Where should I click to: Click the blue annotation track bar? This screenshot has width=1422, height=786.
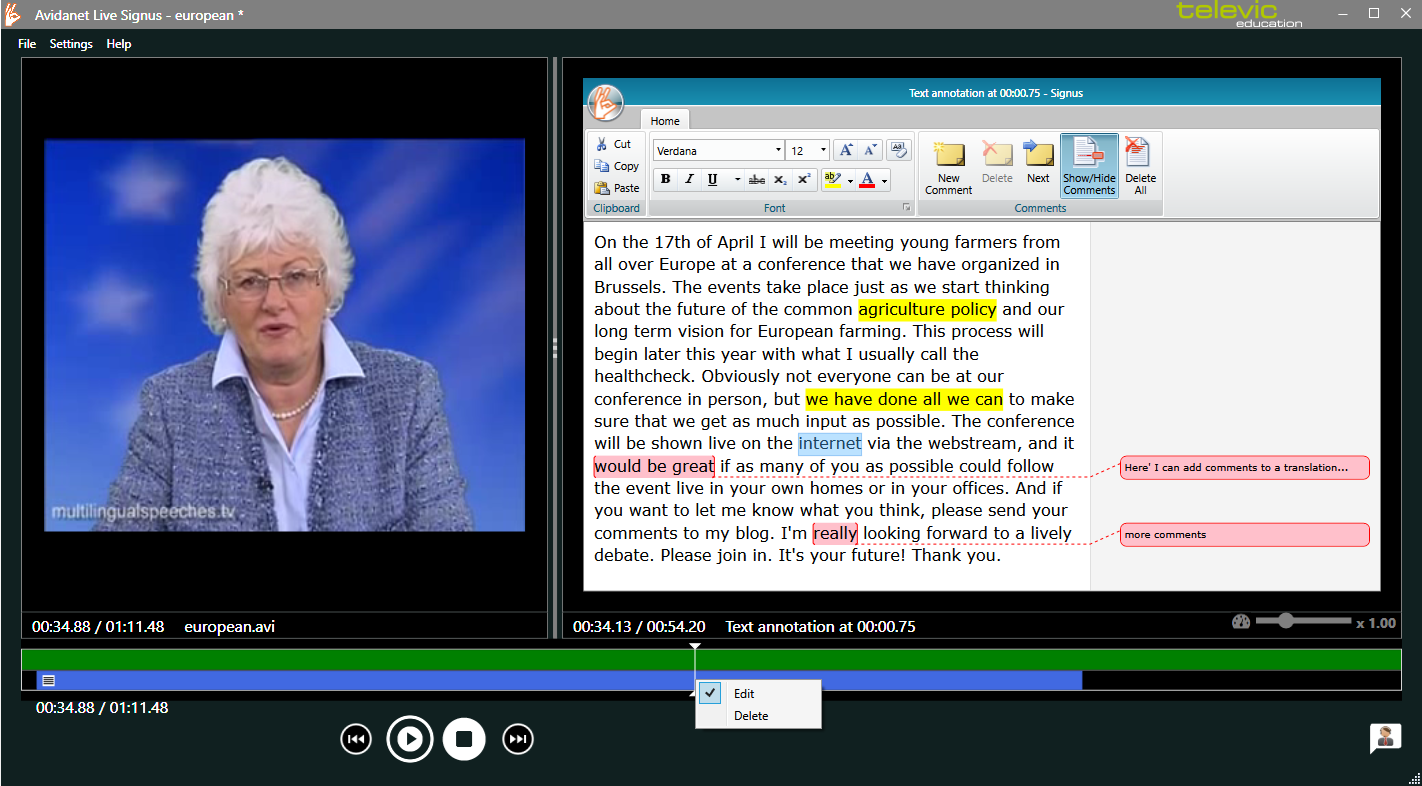pyautogui.click(x=559, y=680)
